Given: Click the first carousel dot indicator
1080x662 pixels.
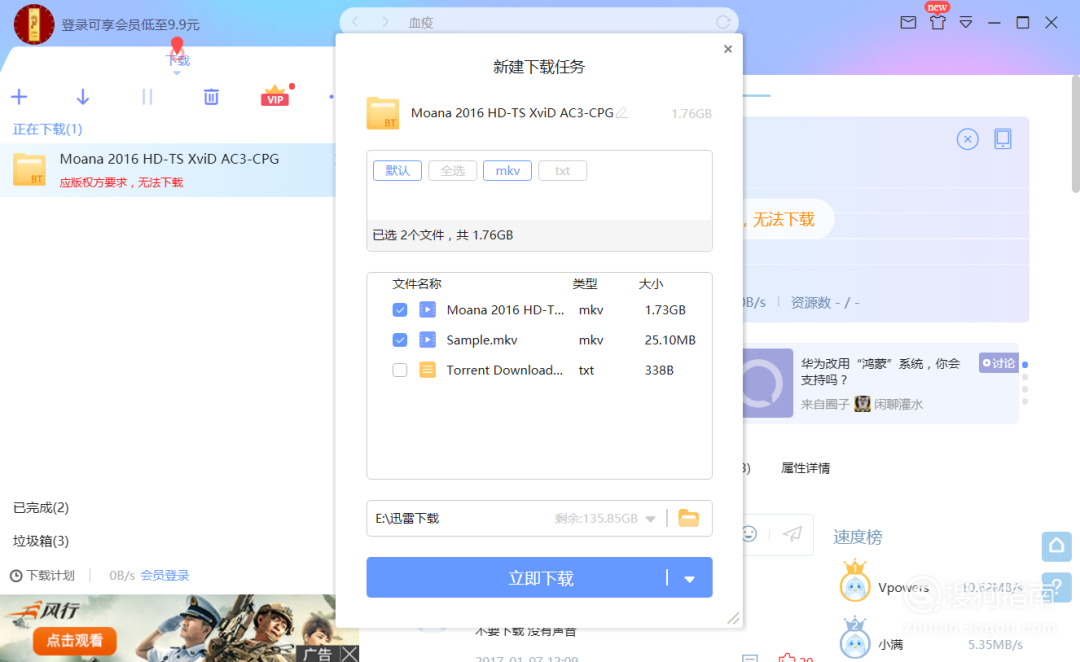Looking at the screenshot, I should [x=1025, y=364].
